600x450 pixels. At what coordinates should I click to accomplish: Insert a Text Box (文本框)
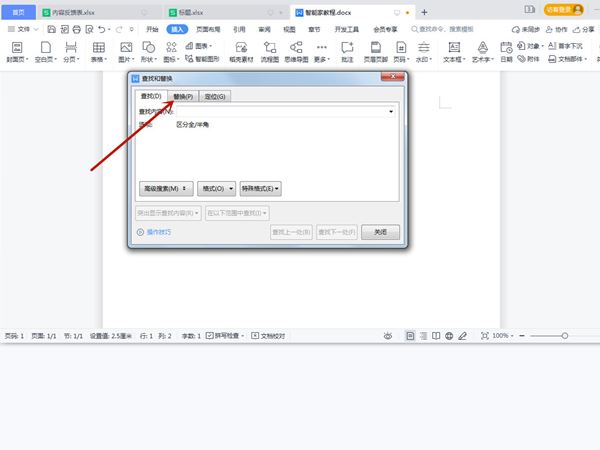(x=454, y=52)
